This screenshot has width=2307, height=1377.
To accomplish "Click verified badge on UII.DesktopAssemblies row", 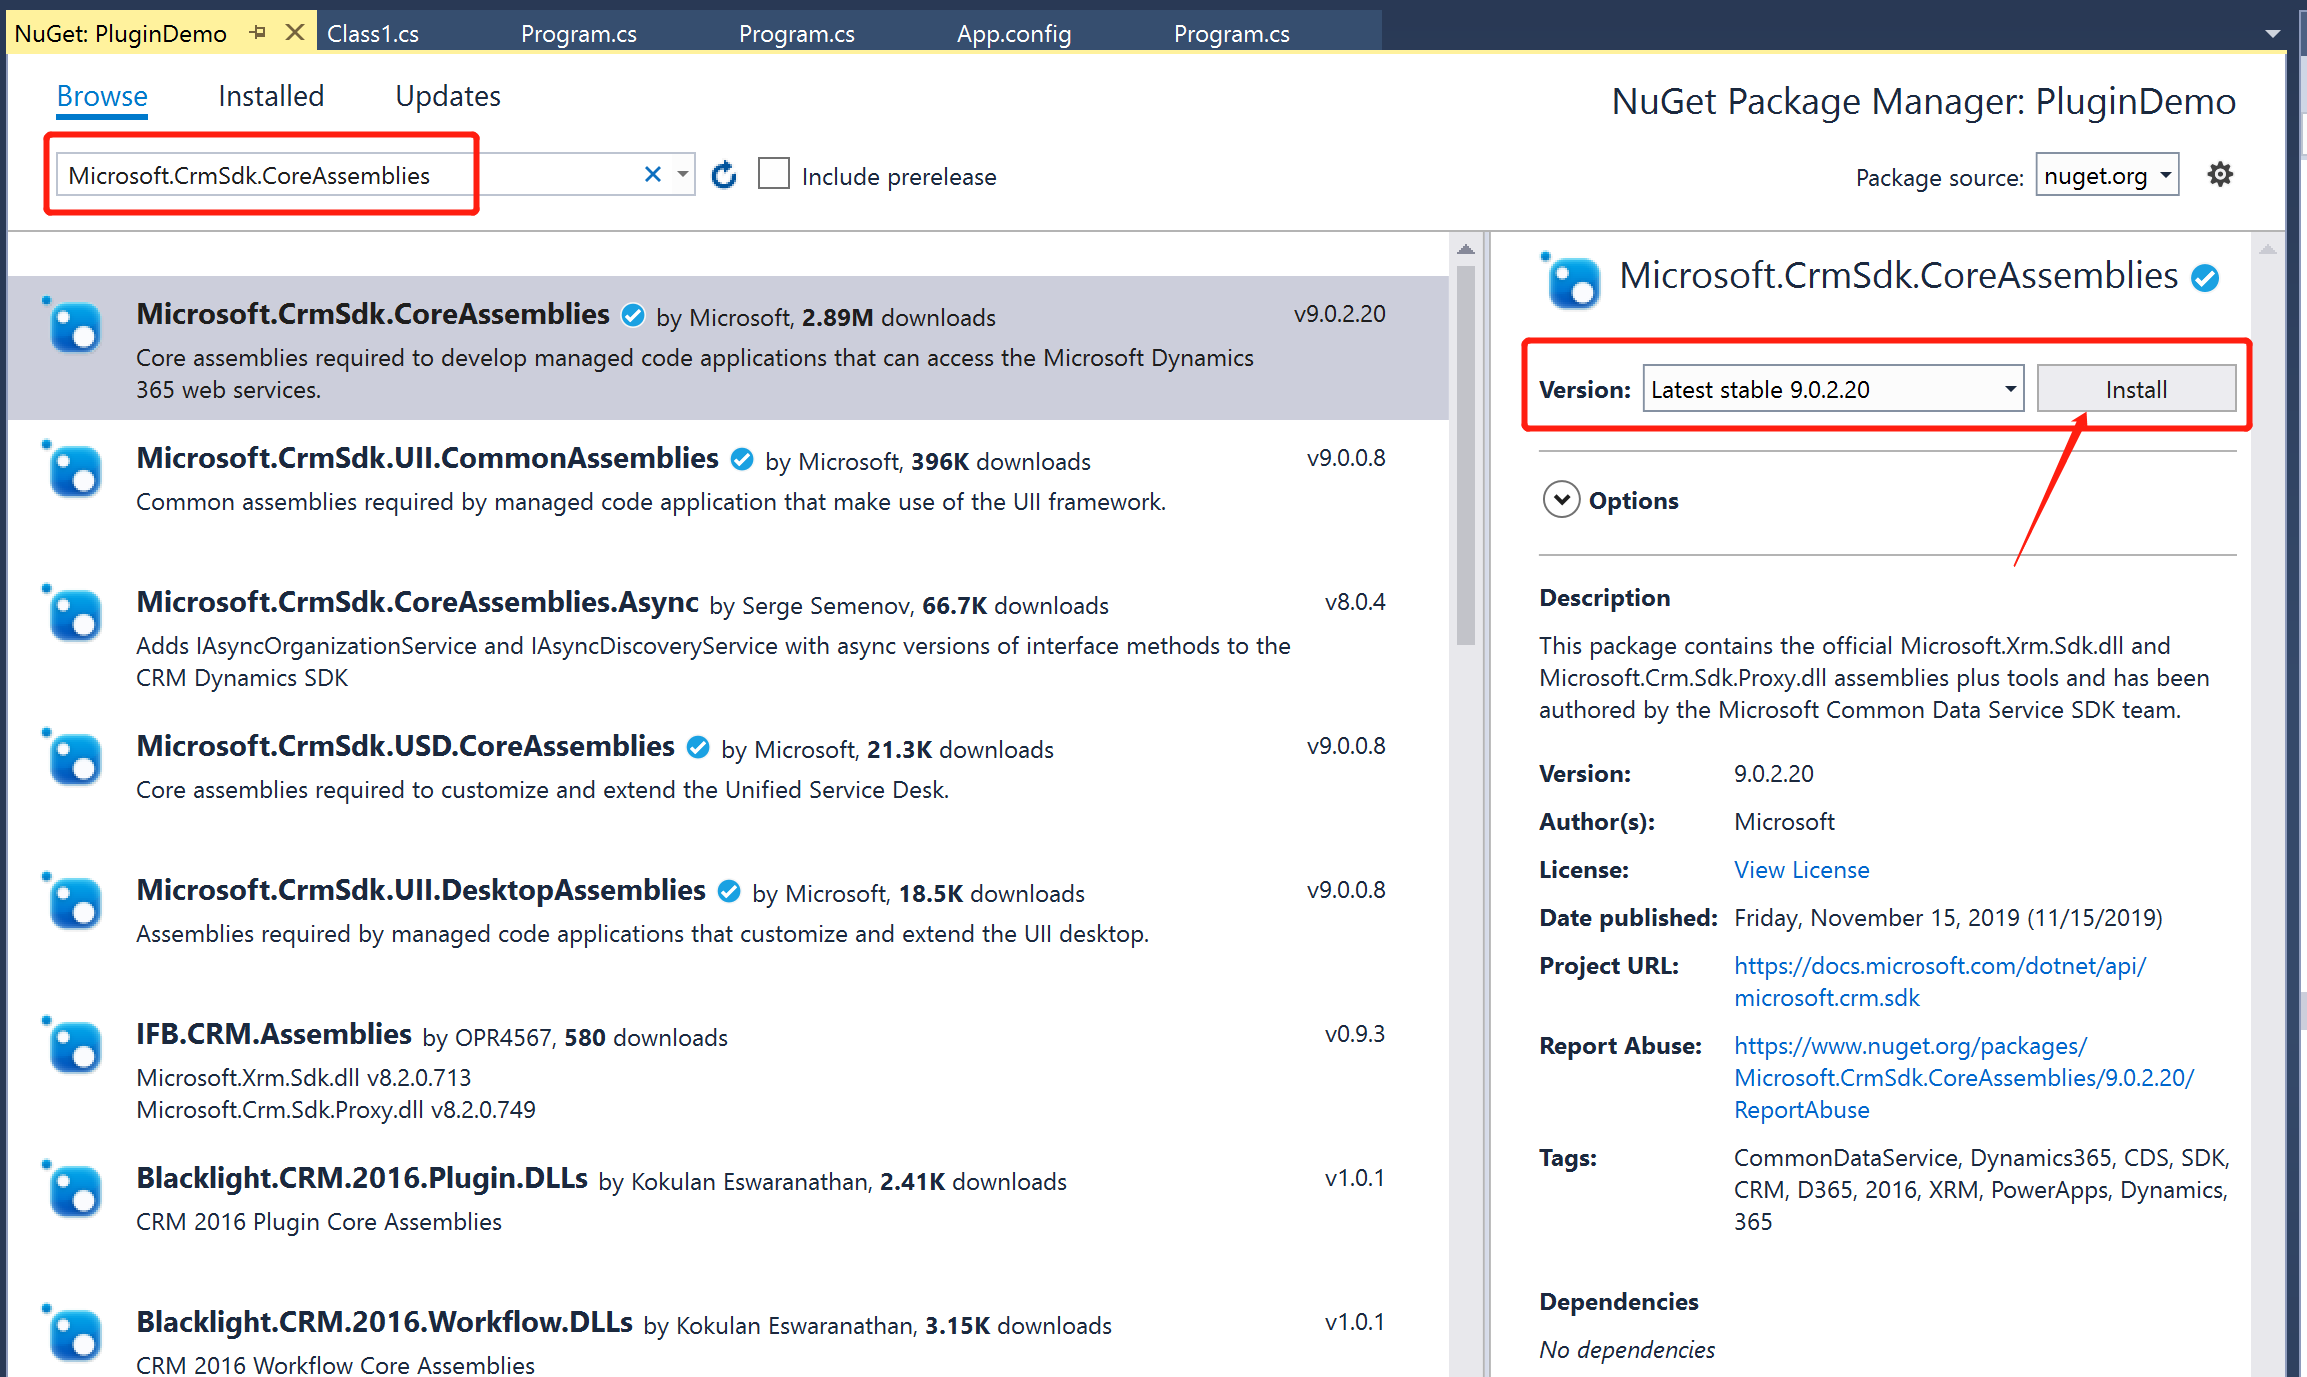I will (729, 892).
